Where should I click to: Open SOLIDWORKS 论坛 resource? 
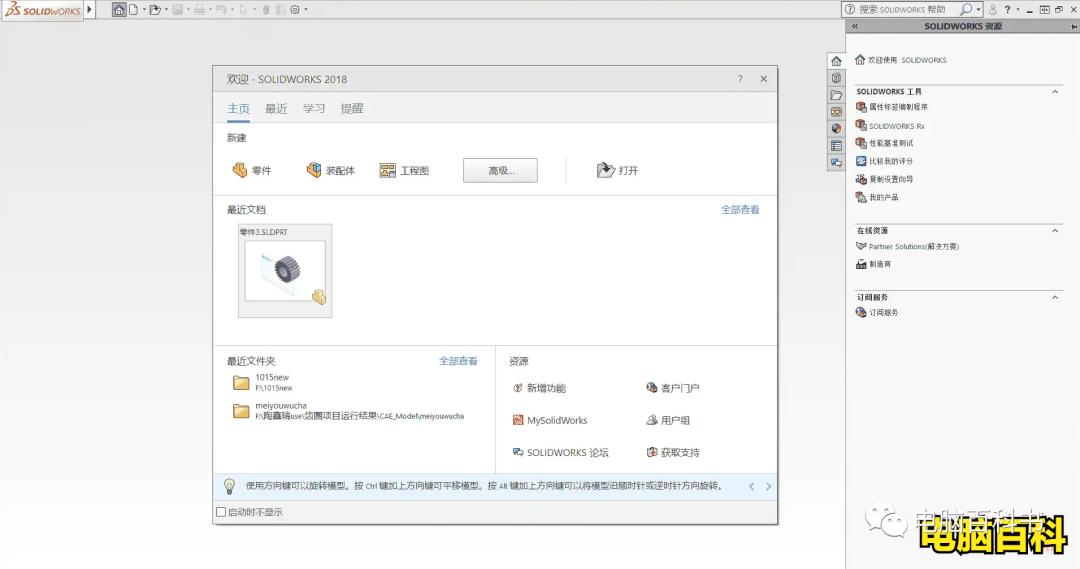561,453
